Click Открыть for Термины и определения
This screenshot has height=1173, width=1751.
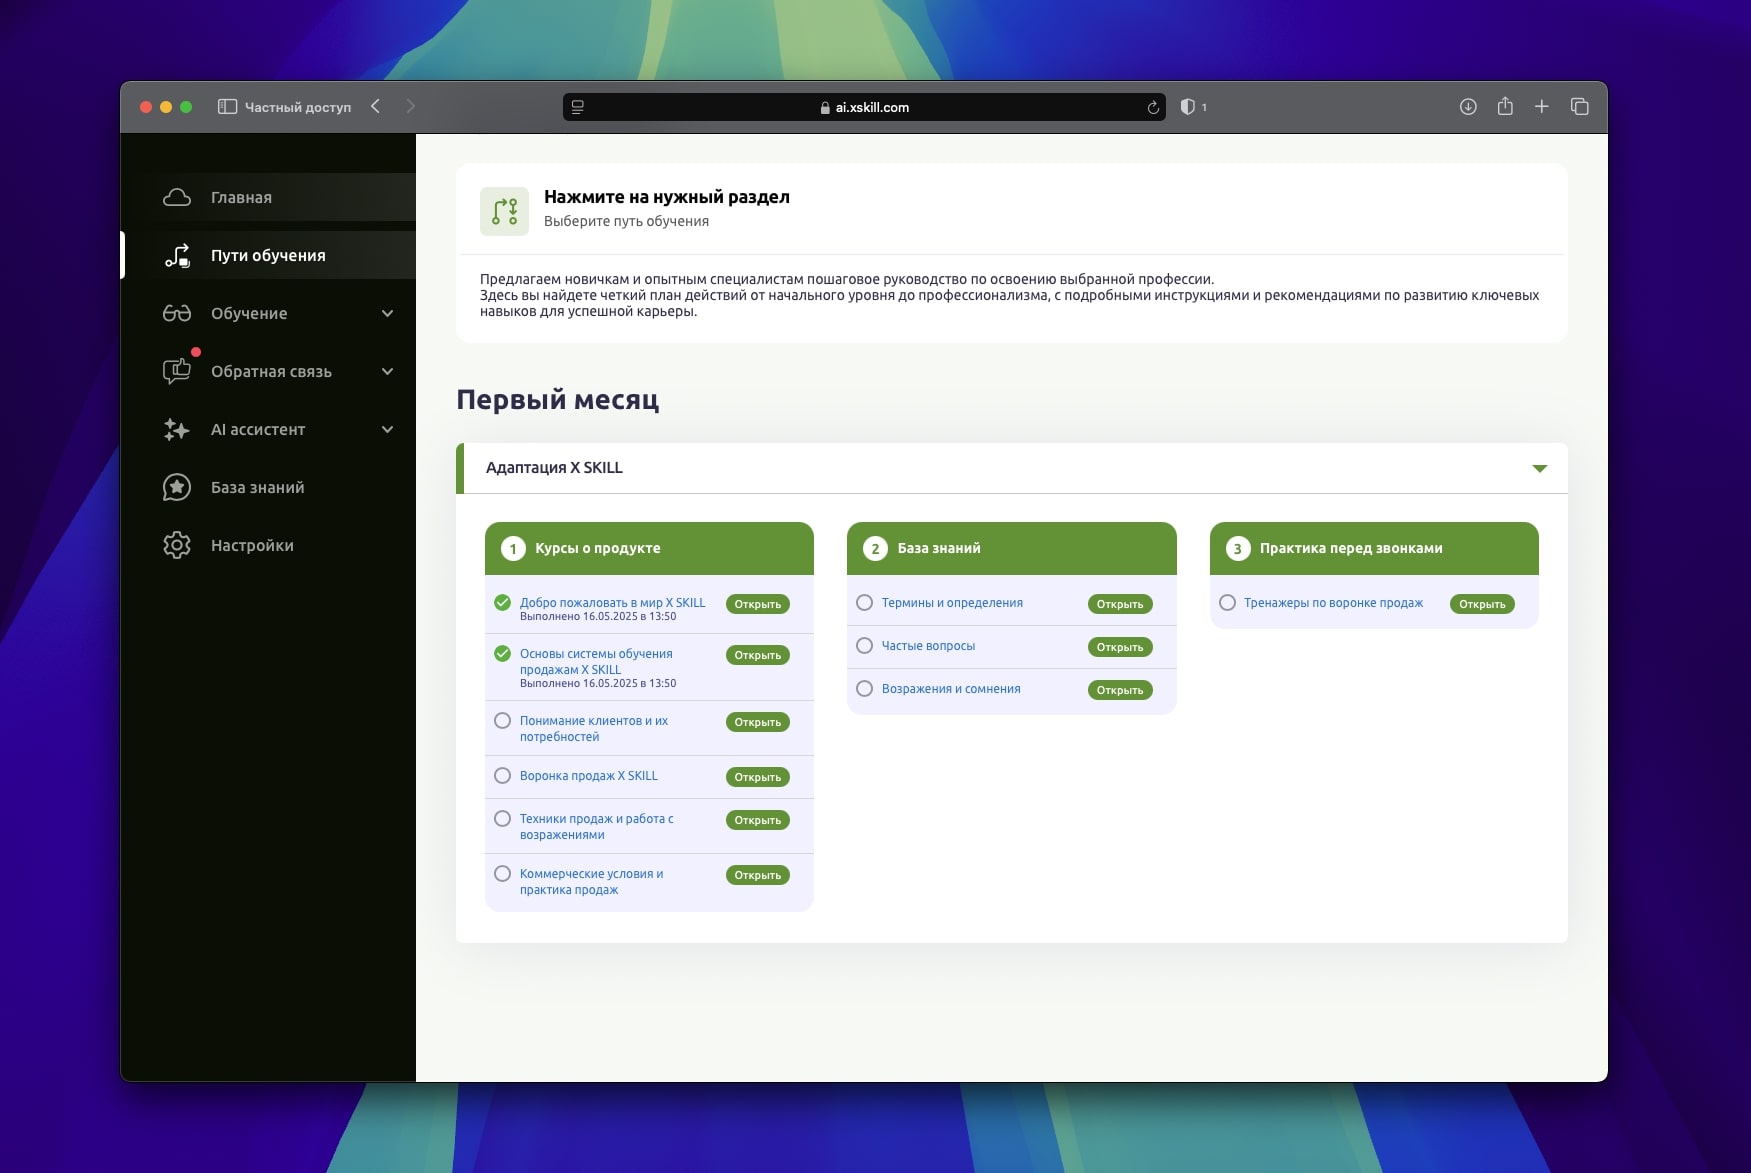coord(1120,604)
